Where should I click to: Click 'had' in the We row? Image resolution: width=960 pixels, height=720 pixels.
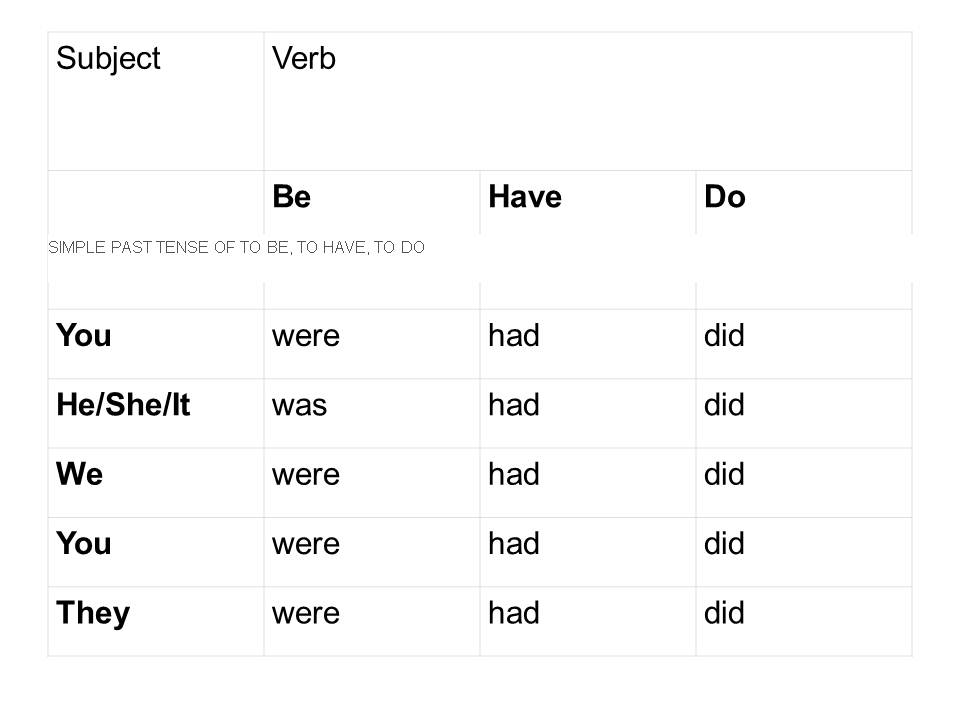click(x=514, y=474)
